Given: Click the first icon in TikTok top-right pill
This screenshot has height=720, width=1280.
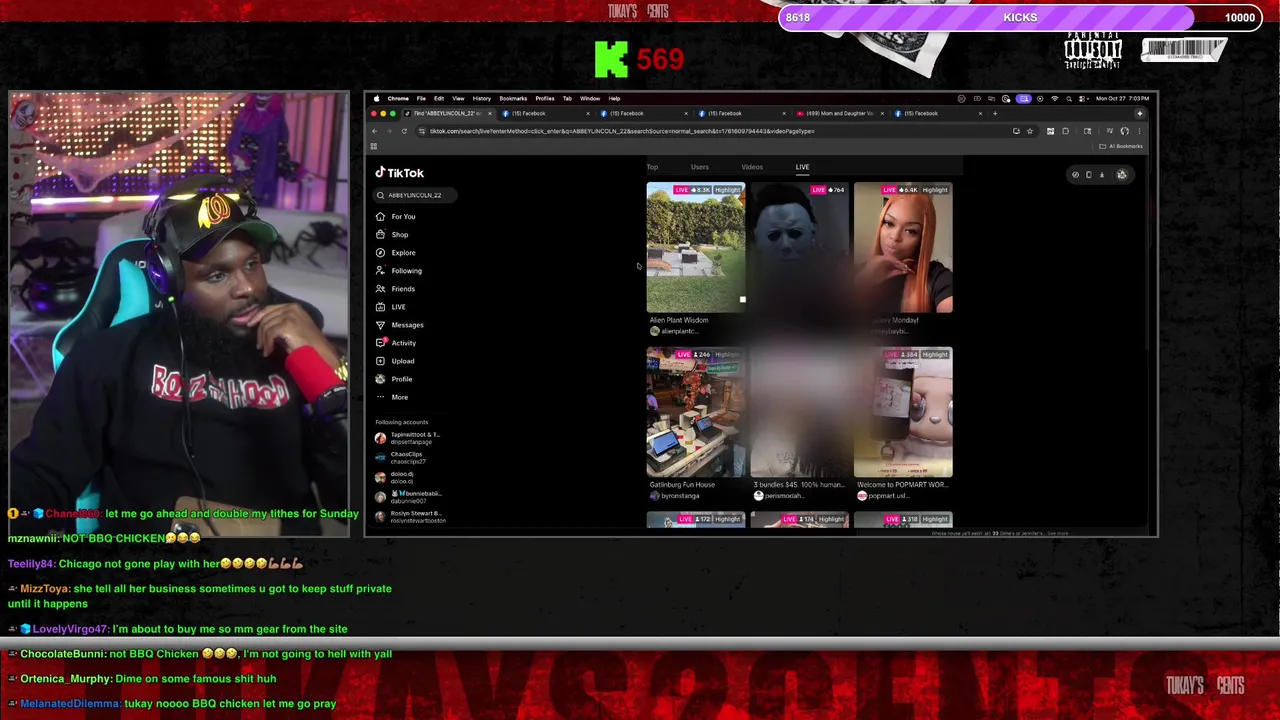Looking at the screenshot, I should 1076,175.
